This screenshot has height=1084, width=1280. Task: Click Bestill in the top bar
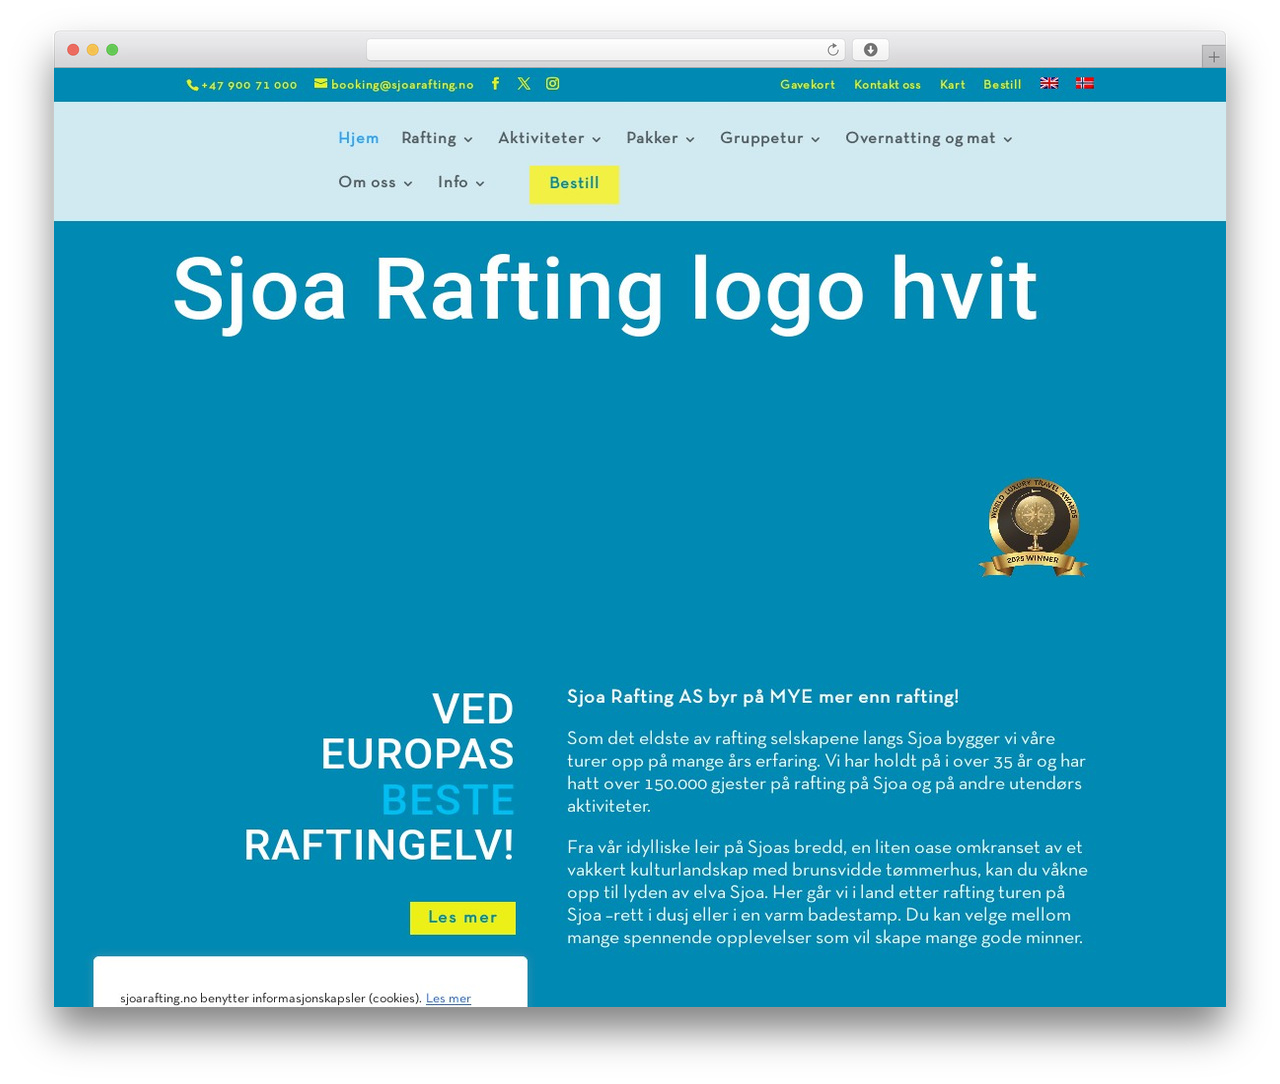pos(1002,85)
